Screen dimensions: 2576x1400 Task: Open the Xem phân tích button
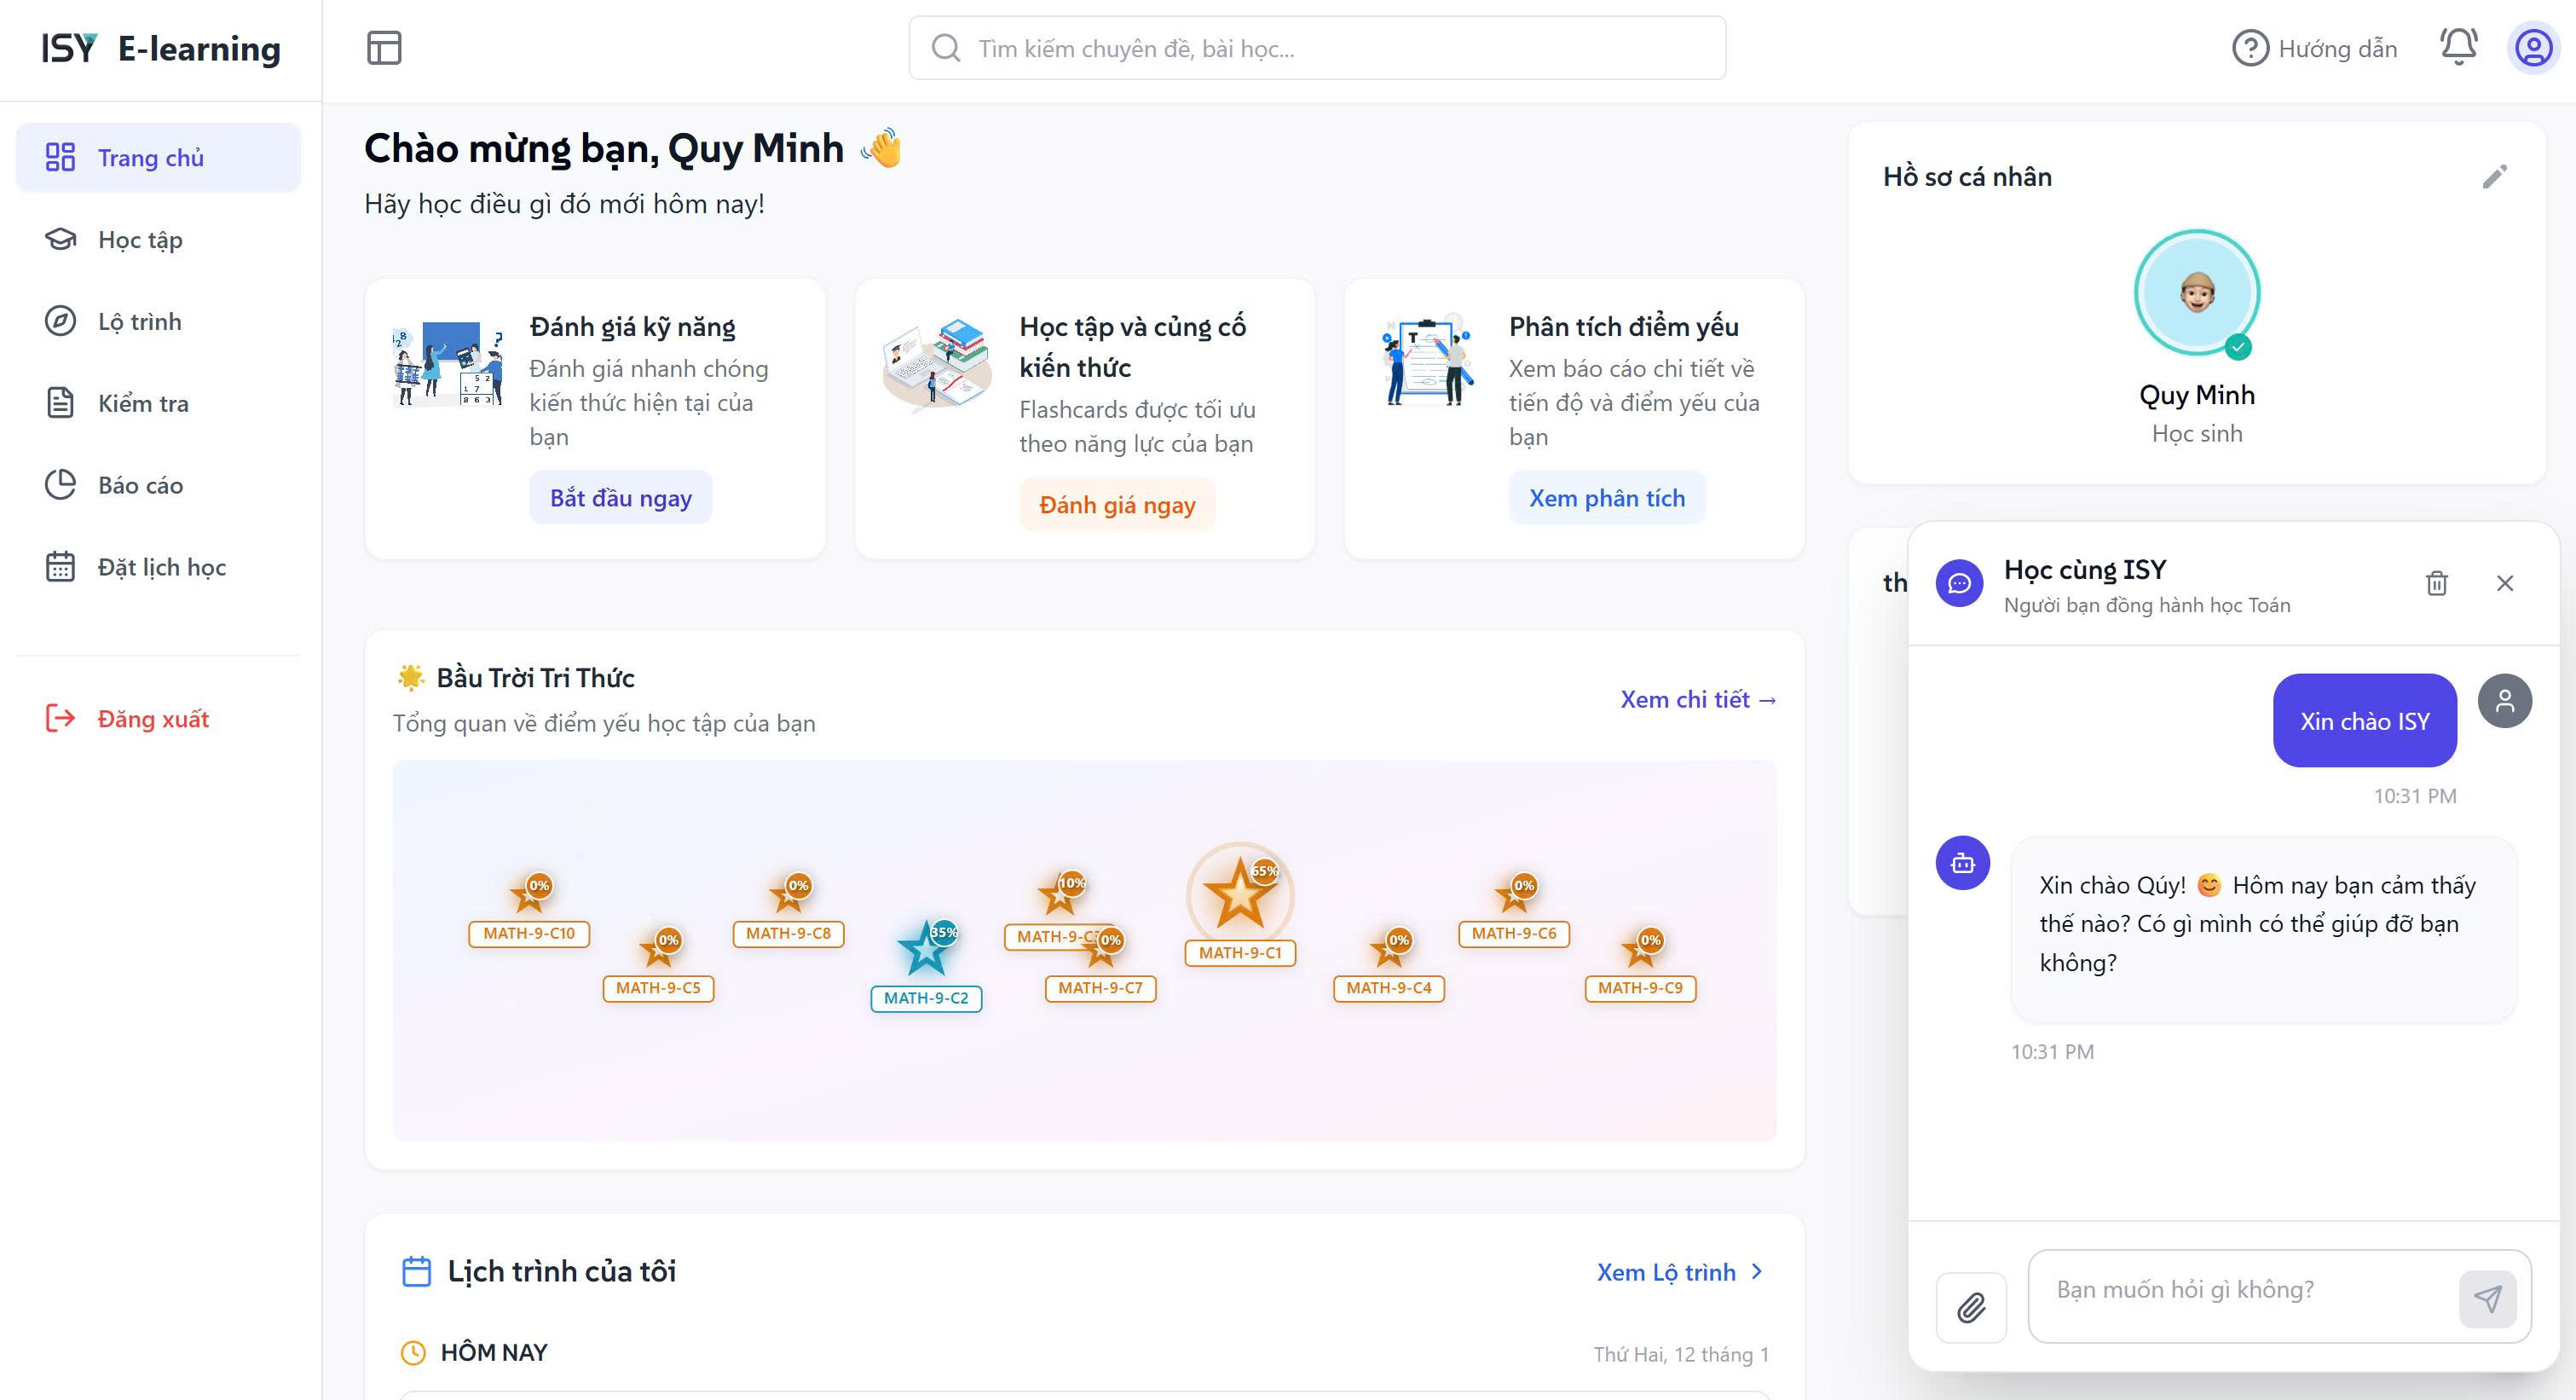click(x=1606, y=498)
